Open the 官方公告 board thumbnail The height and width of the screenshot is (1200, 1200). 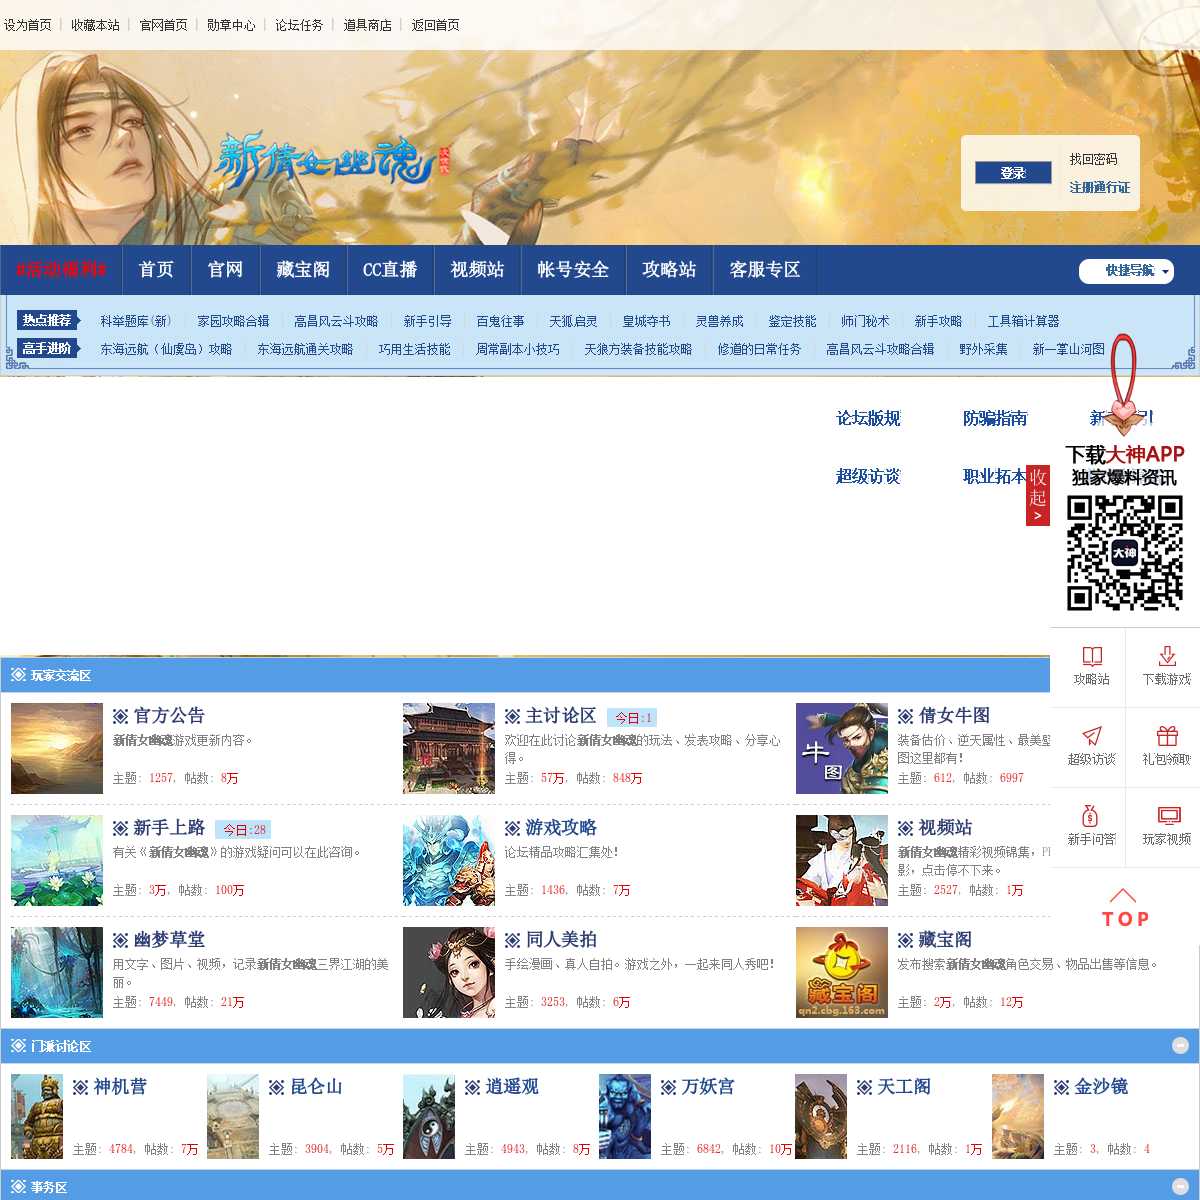click(57, 748)
